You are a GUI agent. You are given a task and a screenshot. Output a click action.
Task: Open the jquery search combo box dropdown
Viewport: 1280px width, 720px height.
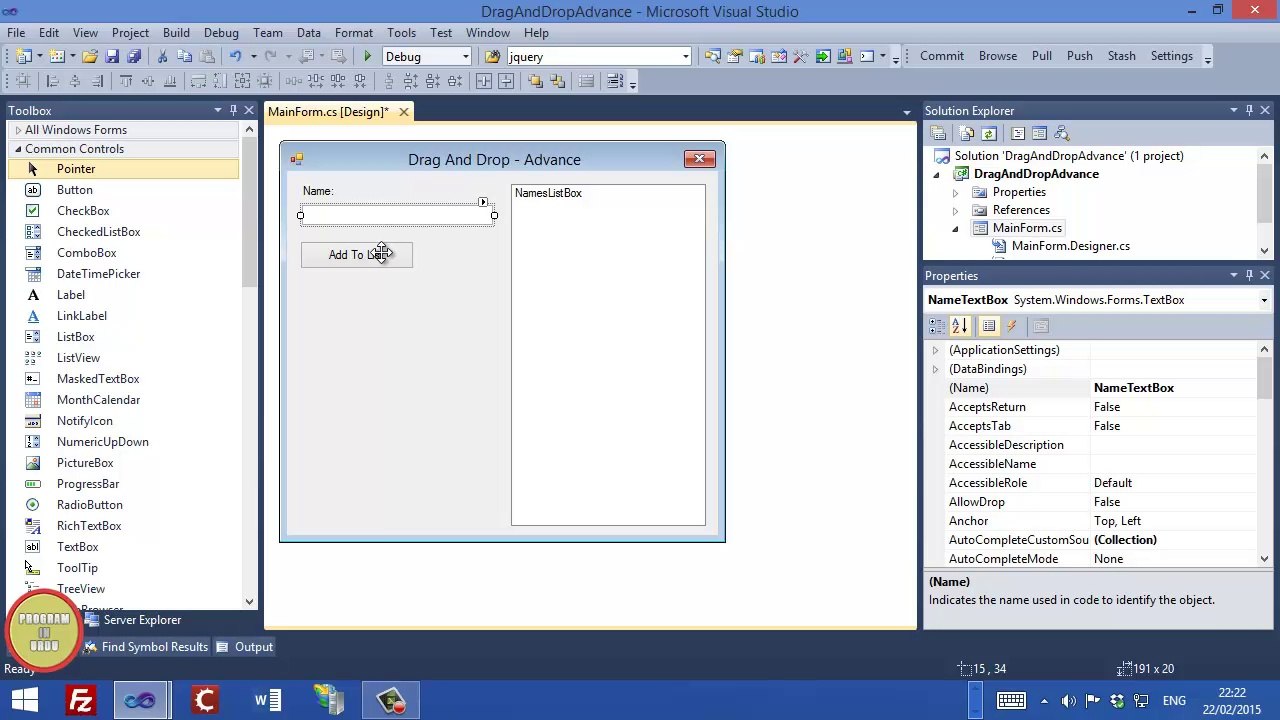686,56
